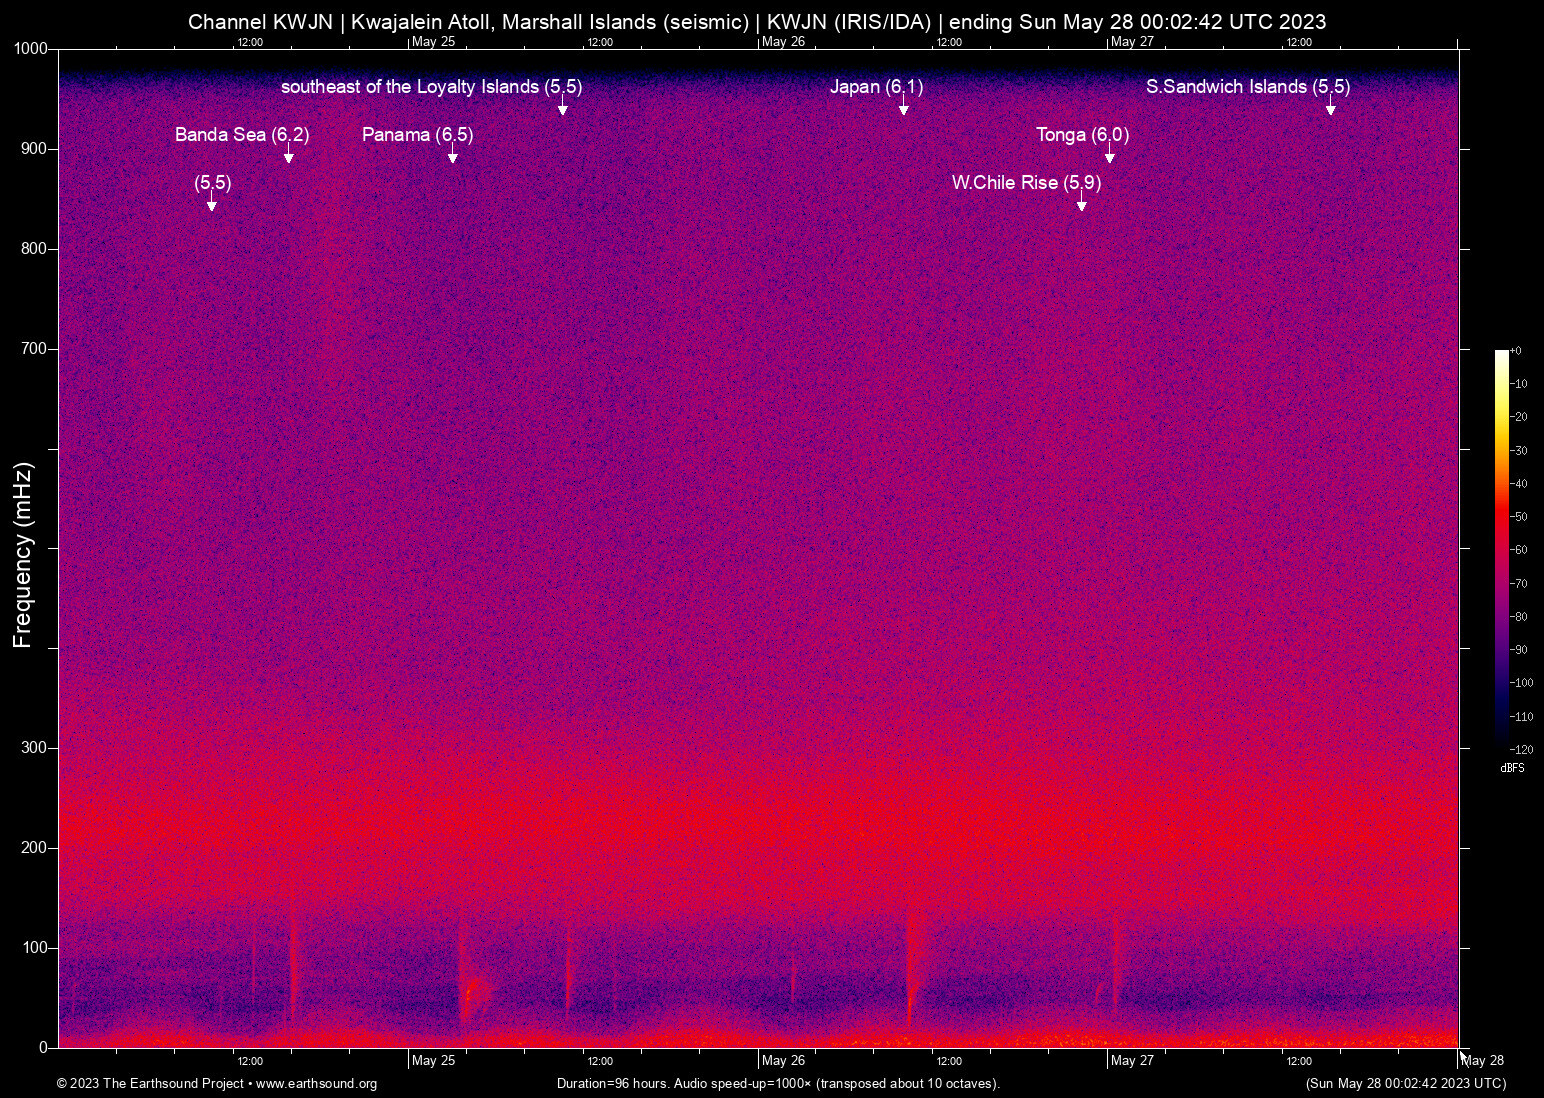
Task: Click the Japan (6.1) text label
Action: (876, 87)
